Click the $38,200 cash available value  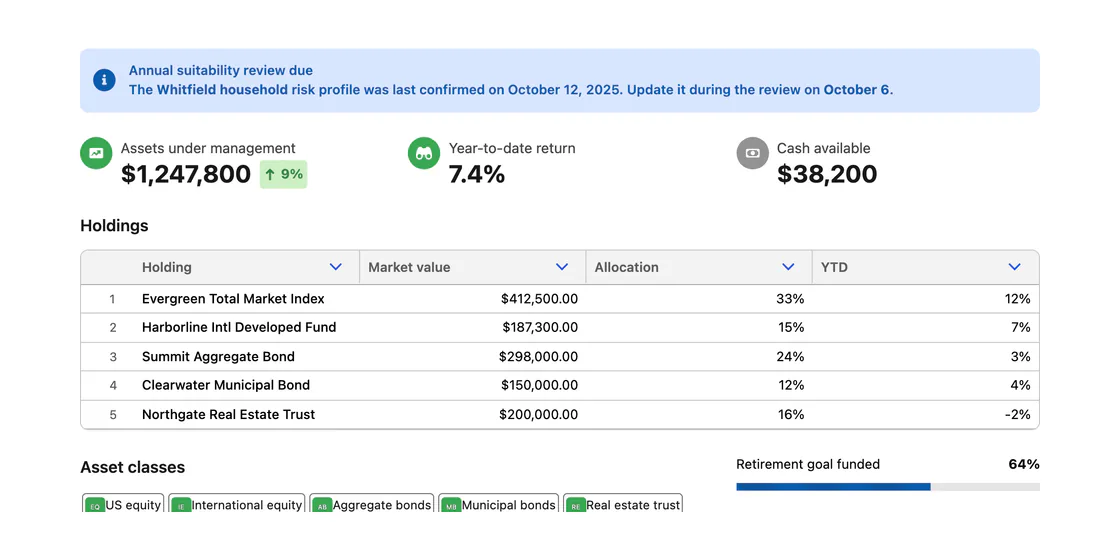(827, 174)
